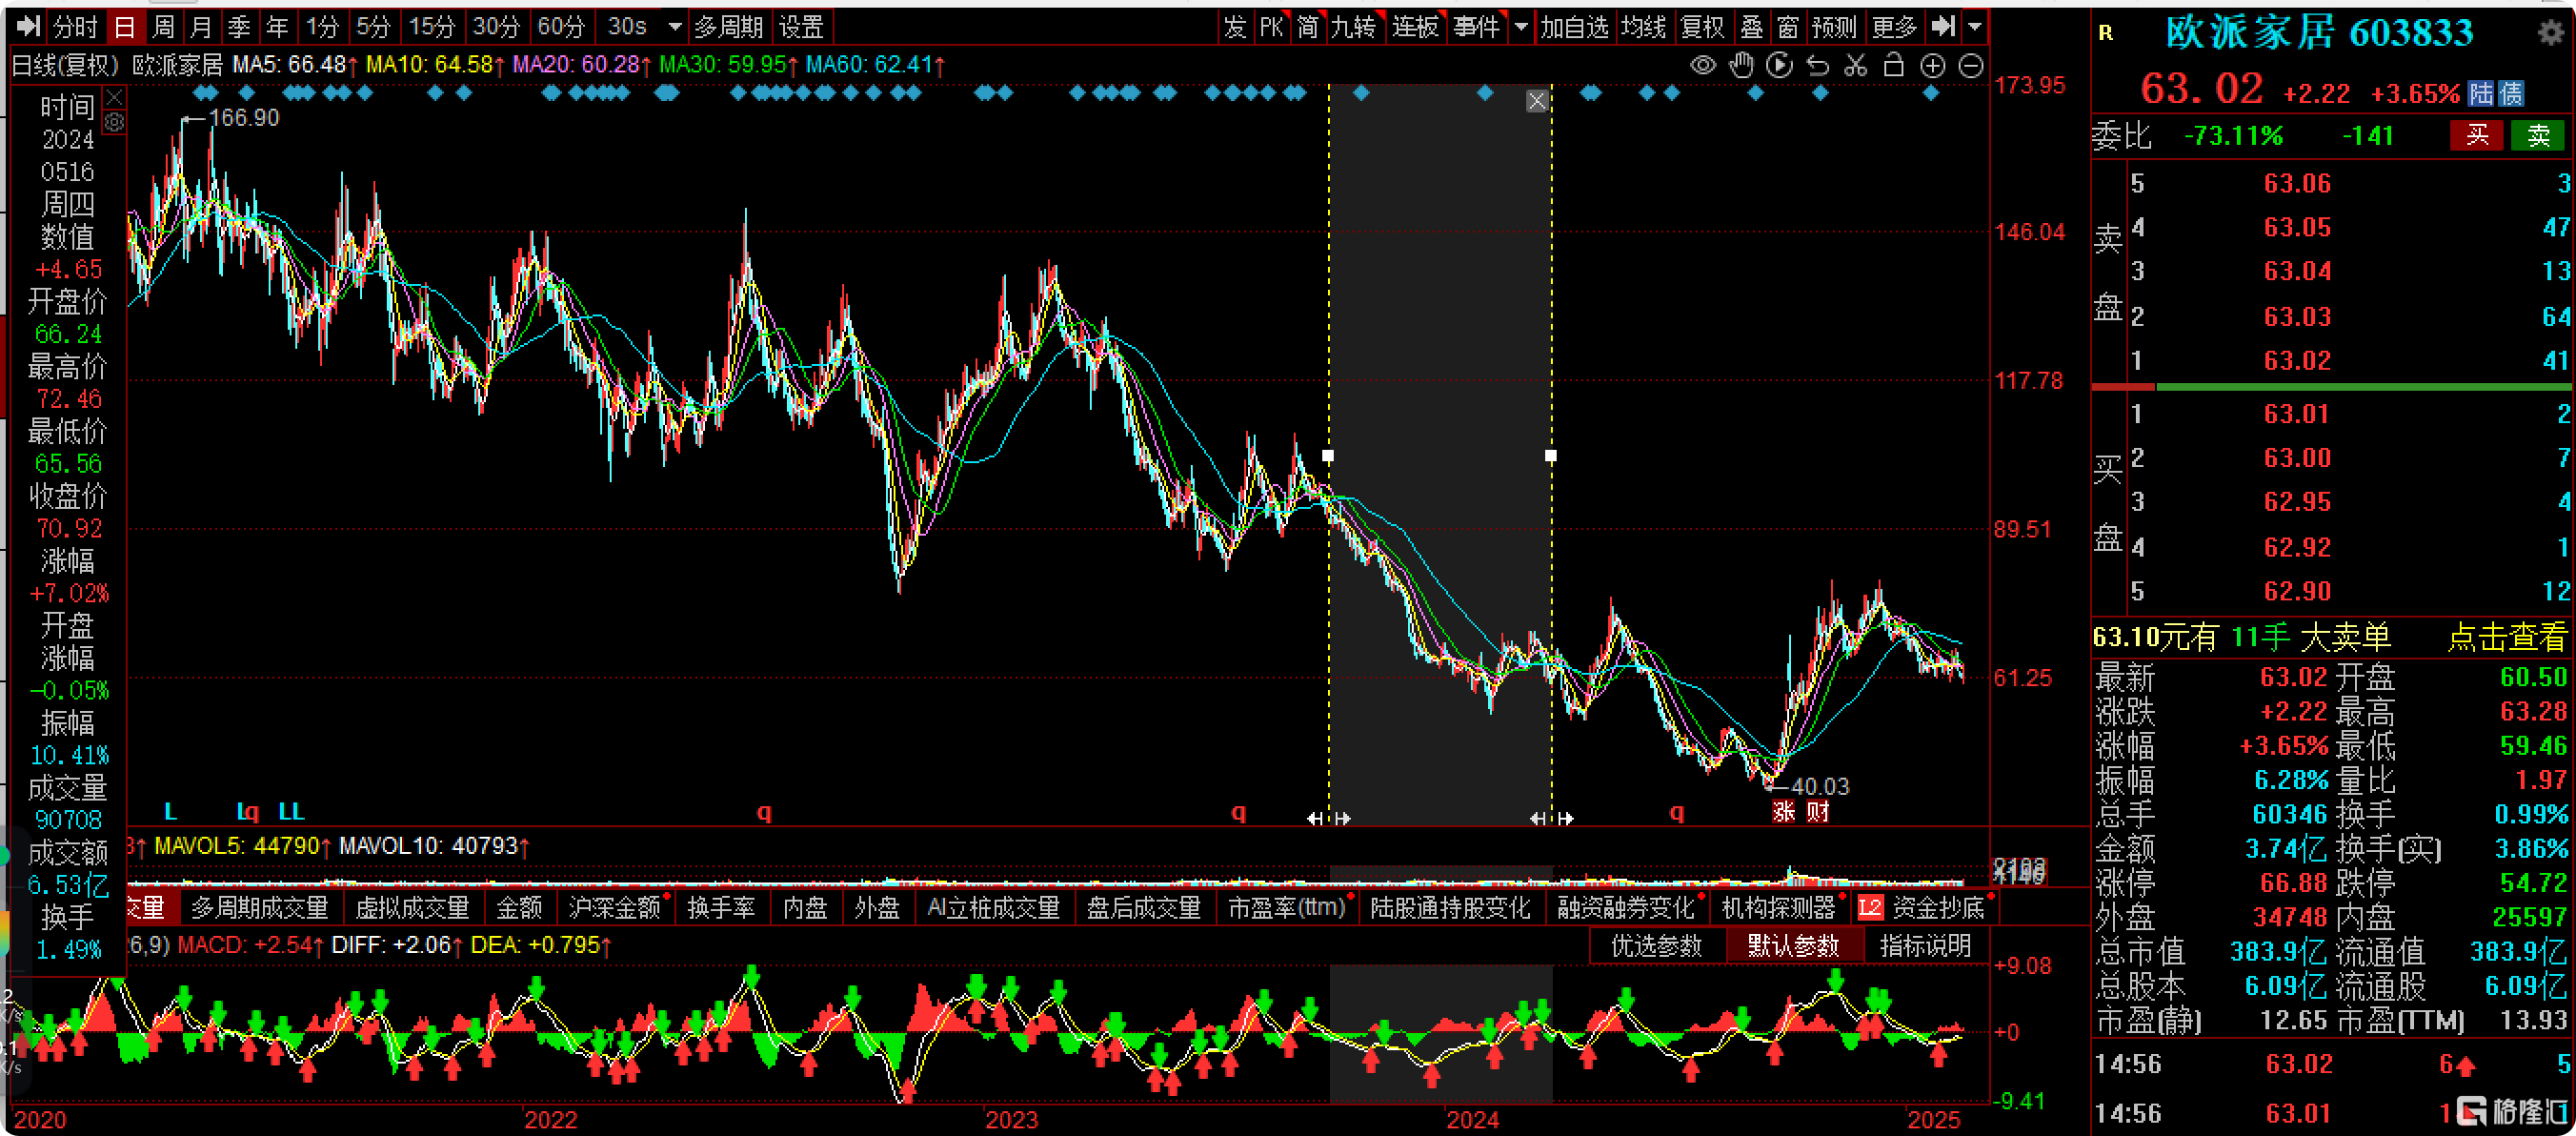
Task: Switch chart to 30分 period
Action: point(496,27)
